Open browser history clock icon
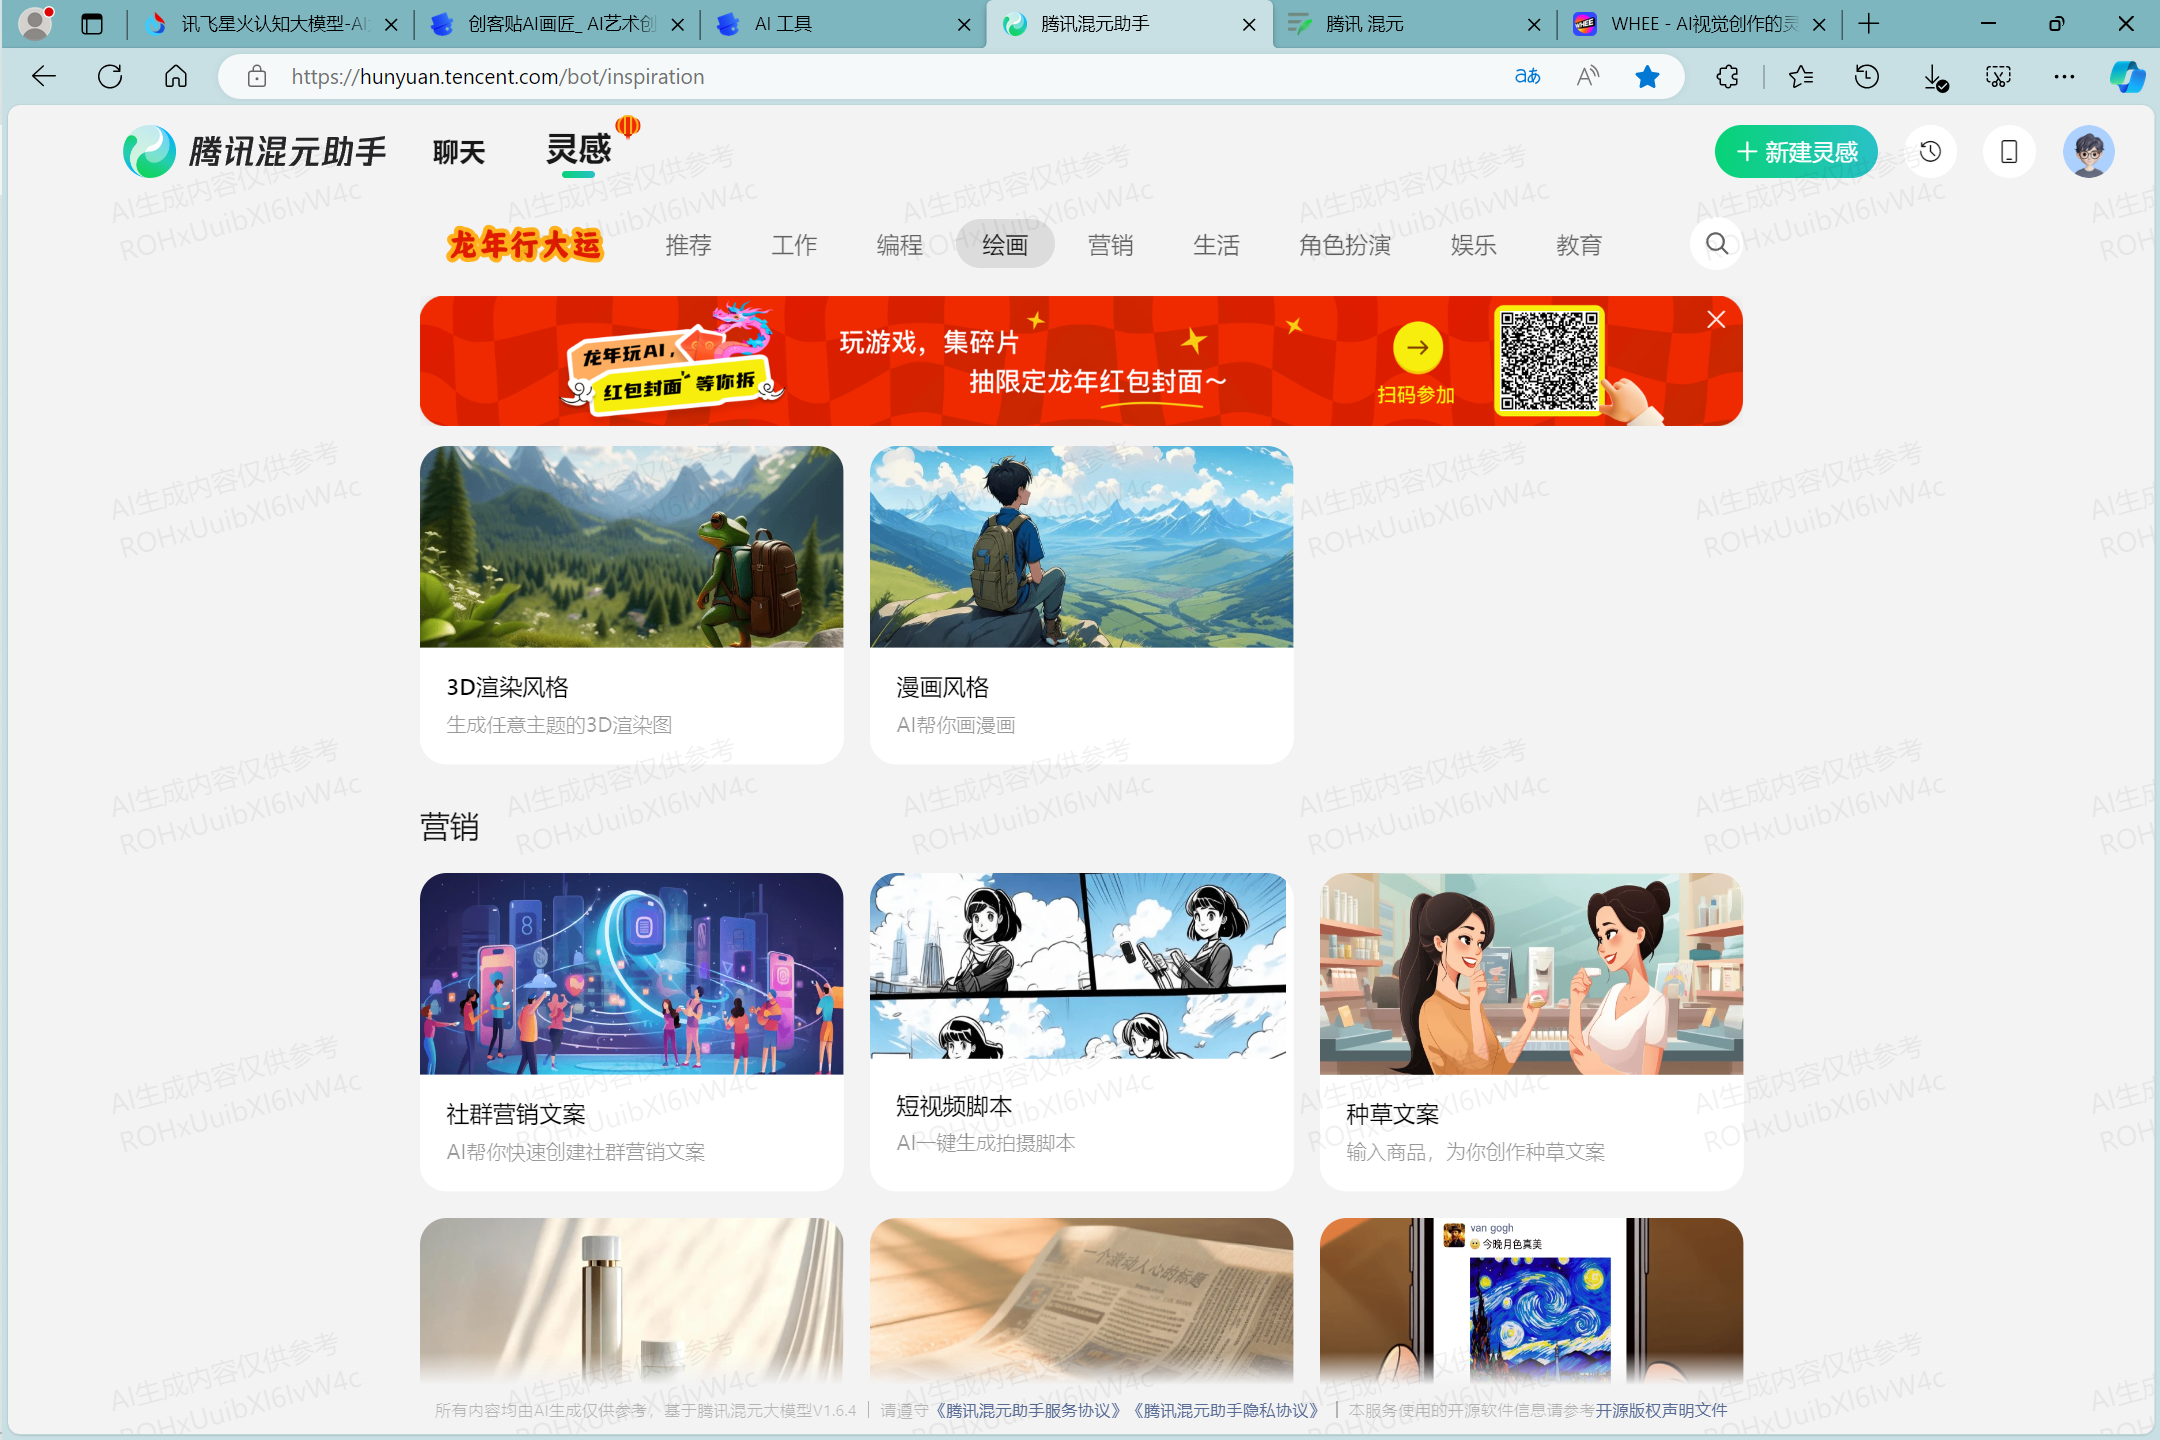This screenshot has height=1440, width=2160. click(x=1867, y=76)
